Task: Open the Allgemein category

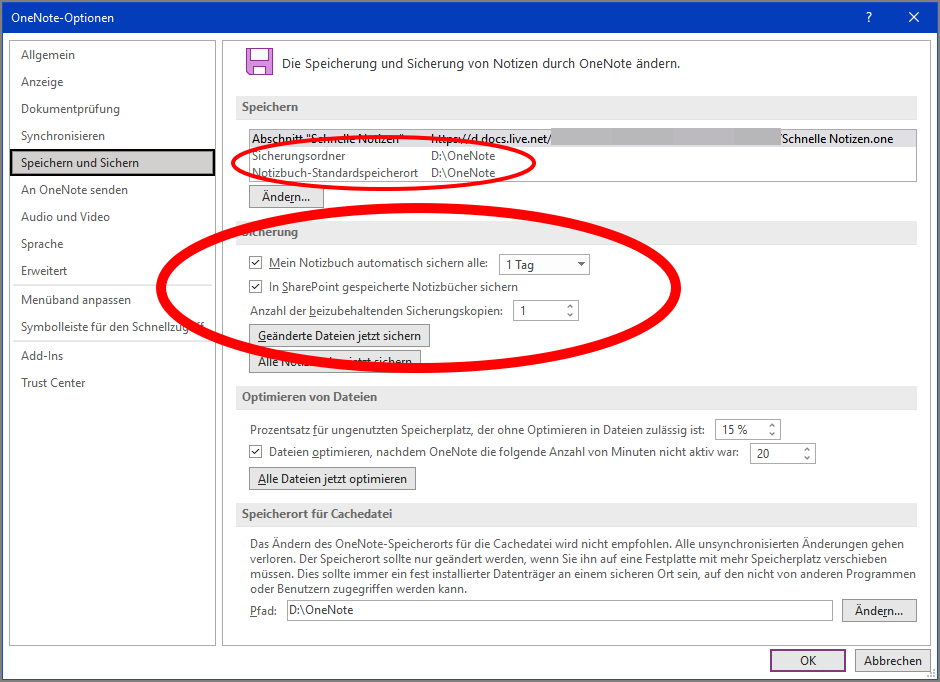Action: (x=48, y=55)
